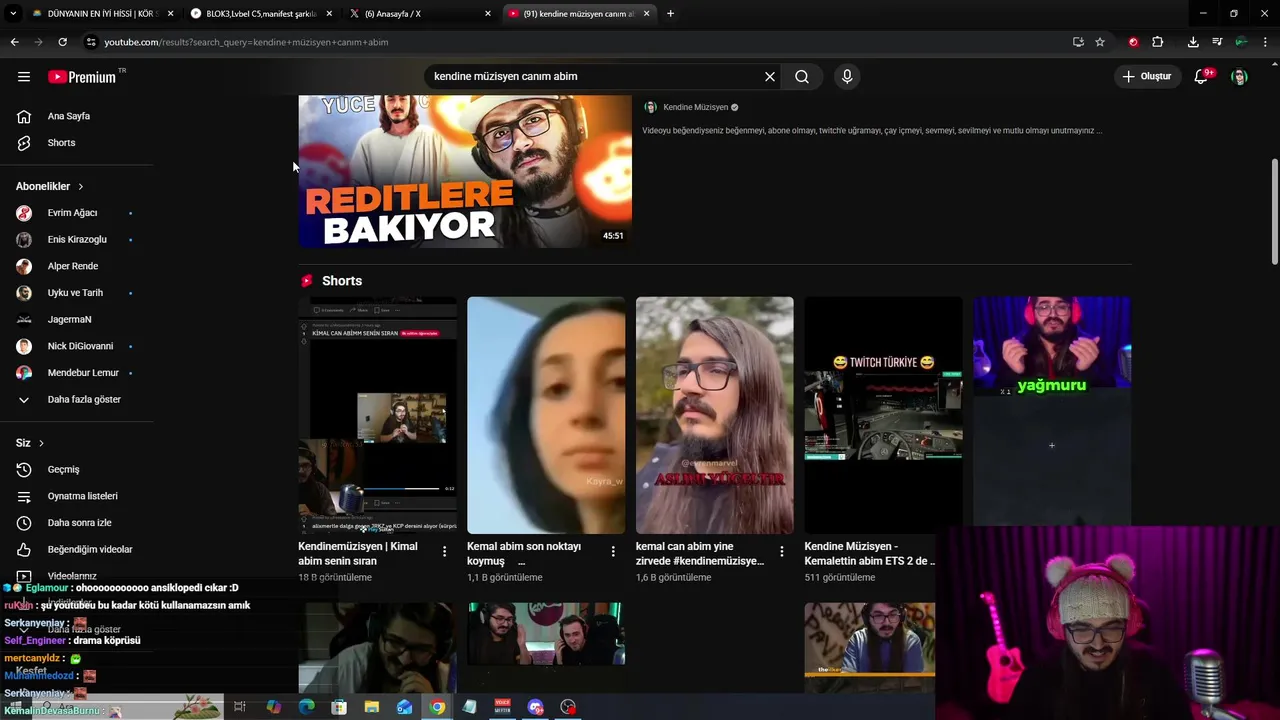Bookmark this page with star icon
Screen dimensions: 1280x720
tap(1100, 42)
